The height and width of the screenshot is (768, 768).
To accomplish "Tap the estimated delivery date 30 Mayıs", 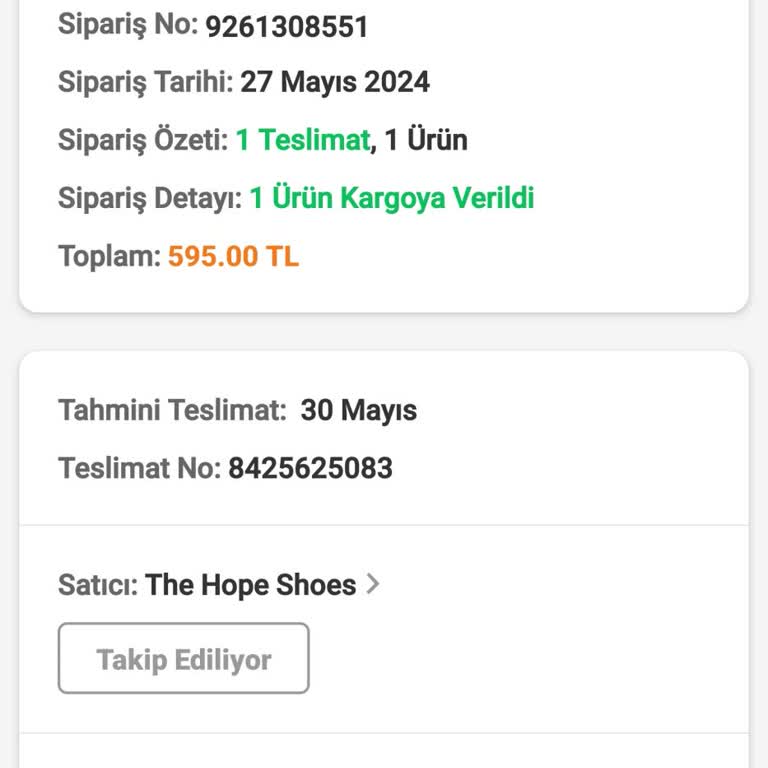I will pyautogui.click(x=359, y=410).
